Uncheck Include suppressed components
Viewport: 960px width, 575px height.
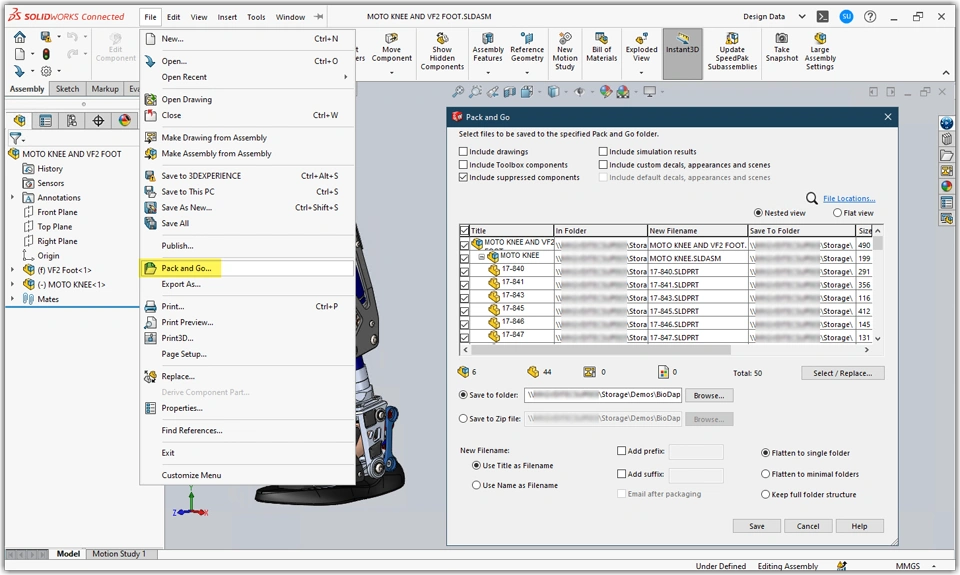pos(464,177)
